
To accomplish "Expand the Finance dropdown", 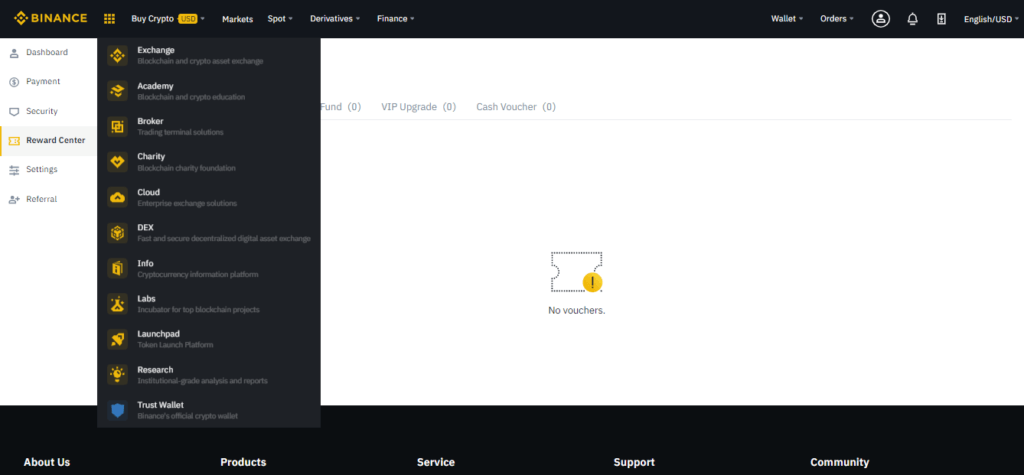I will point(395,19).
